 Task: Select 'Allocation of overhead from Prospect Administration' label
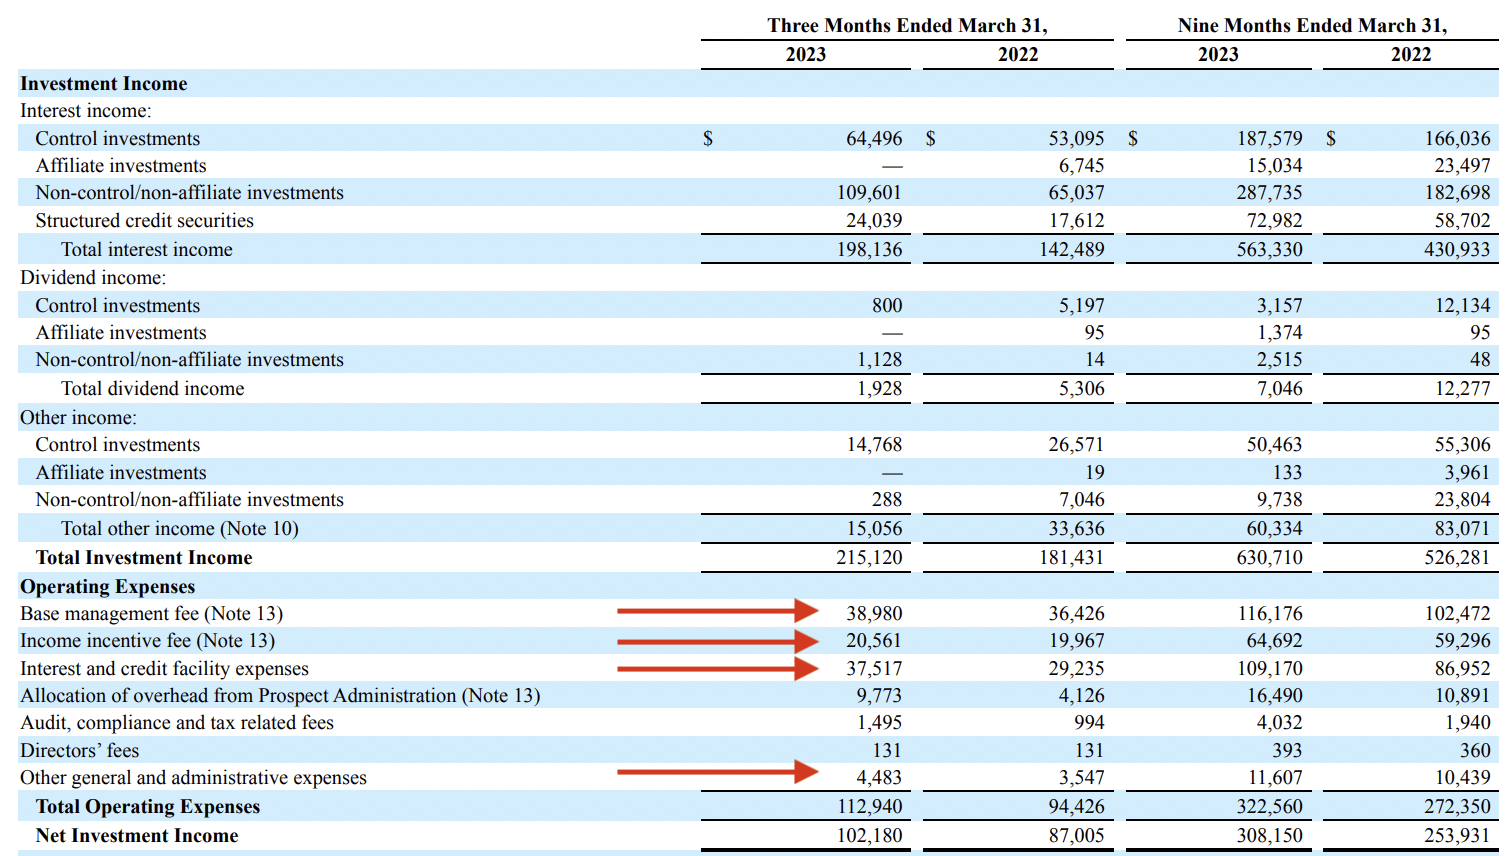tap(238, 696)
